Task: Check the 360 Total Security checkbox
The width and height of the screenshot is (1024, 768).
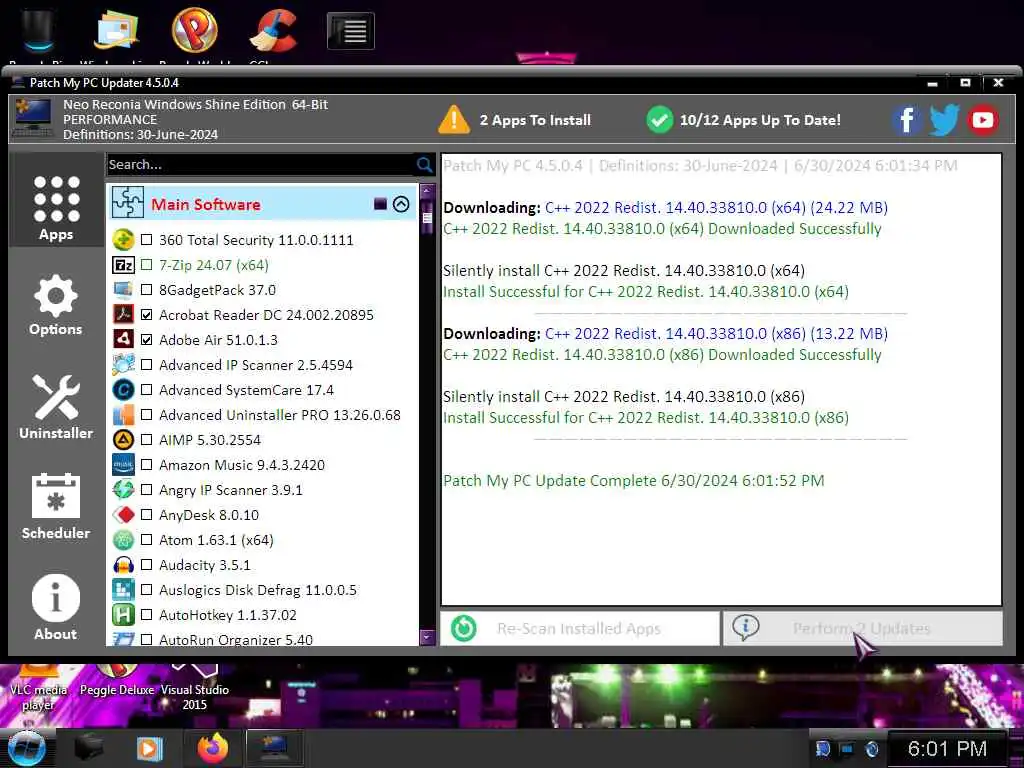Action: (x=147, y=240)
